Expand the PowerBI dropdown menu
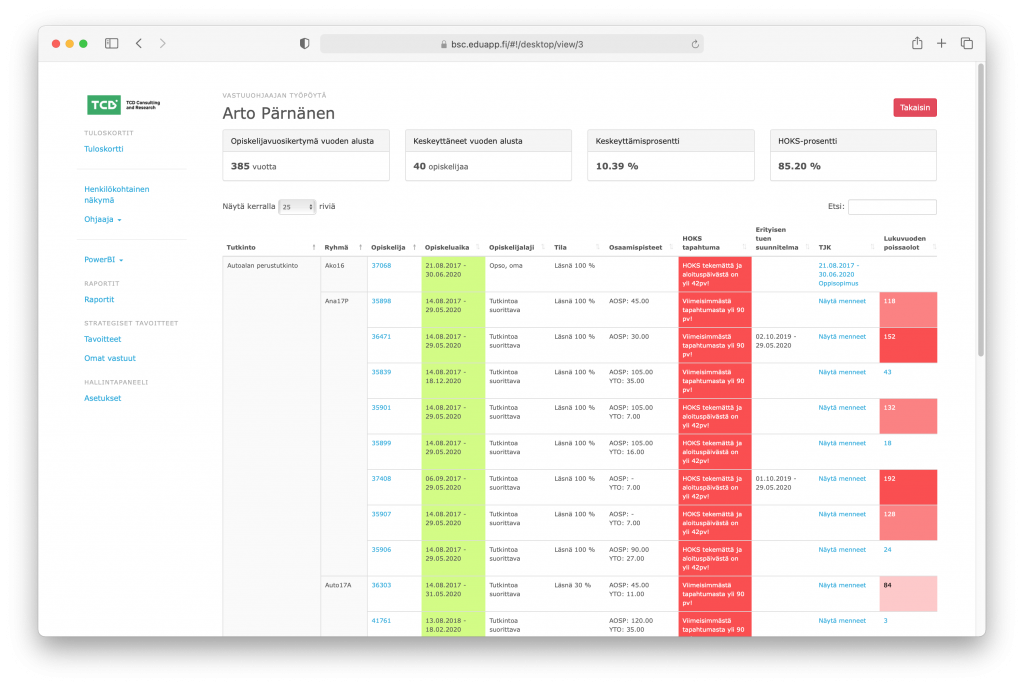 pyautogui.click(x=104, y=260)
